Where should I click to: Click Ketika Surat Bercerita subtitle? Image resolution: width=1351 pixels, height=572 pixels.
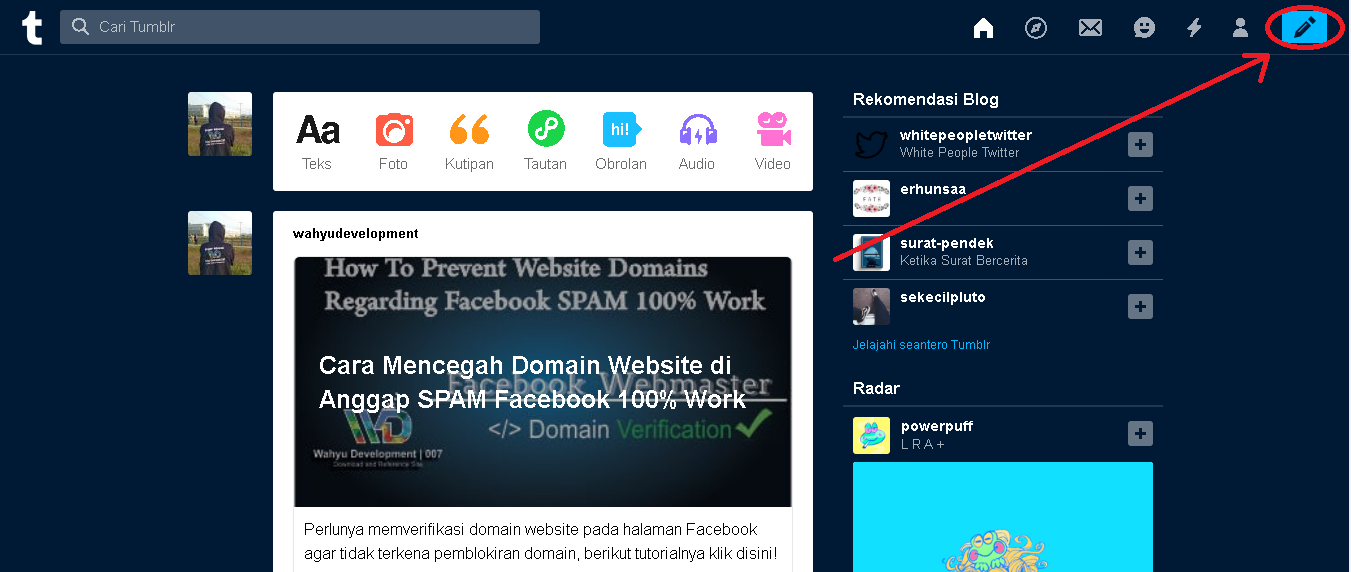964,261
